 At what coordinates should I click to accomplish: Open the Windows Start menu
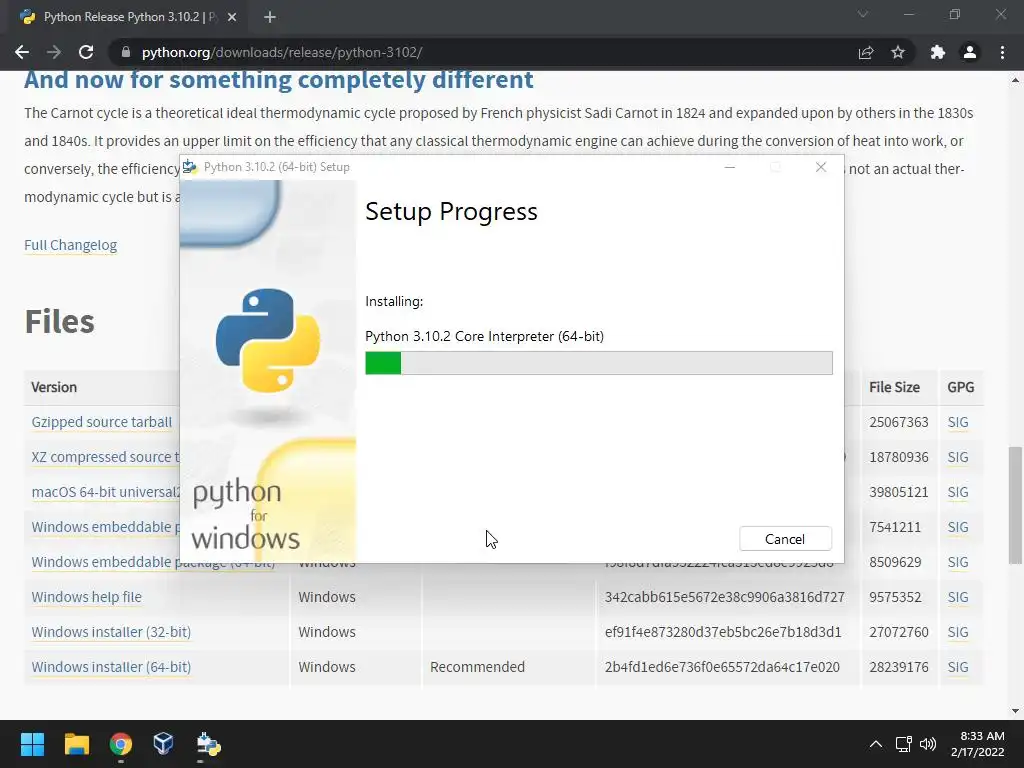pyautogui.click(x=32, y=744)
